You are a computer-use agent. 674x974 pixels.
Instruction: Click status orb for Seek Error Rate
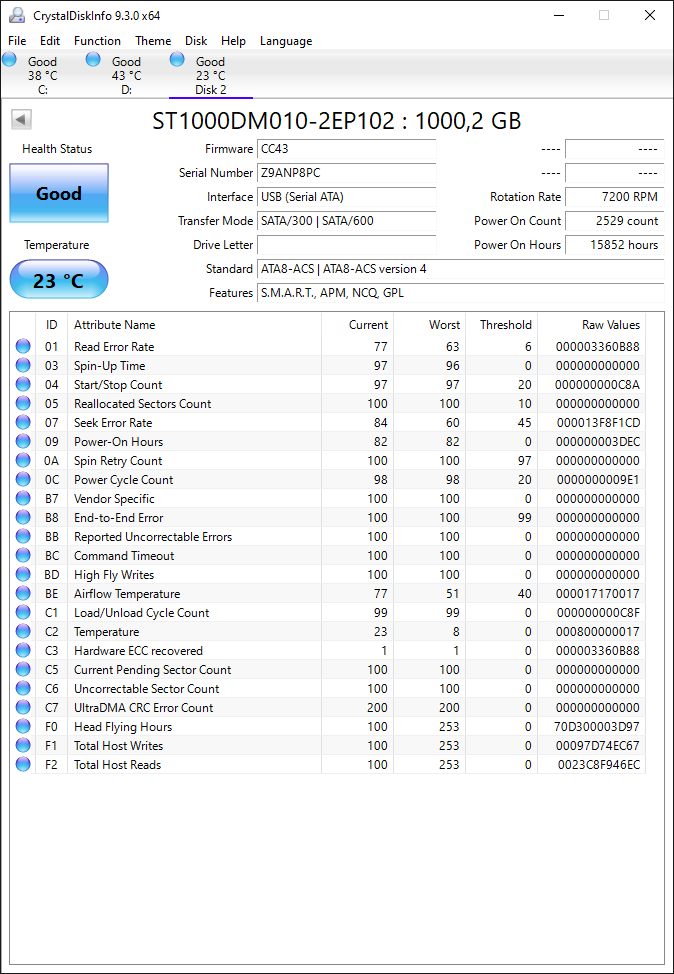pyautogui.click(x=23, y=422)
